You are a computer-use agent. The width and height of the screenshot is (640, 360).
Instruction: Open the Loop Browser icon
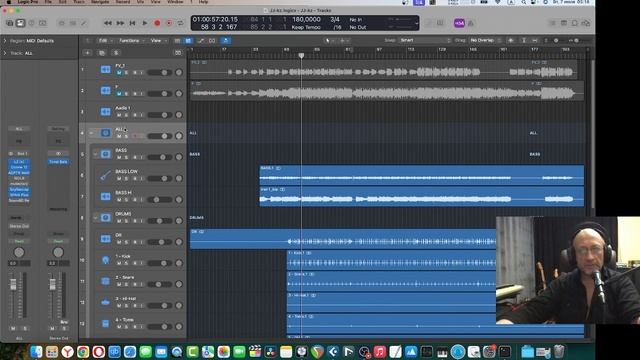575,23
